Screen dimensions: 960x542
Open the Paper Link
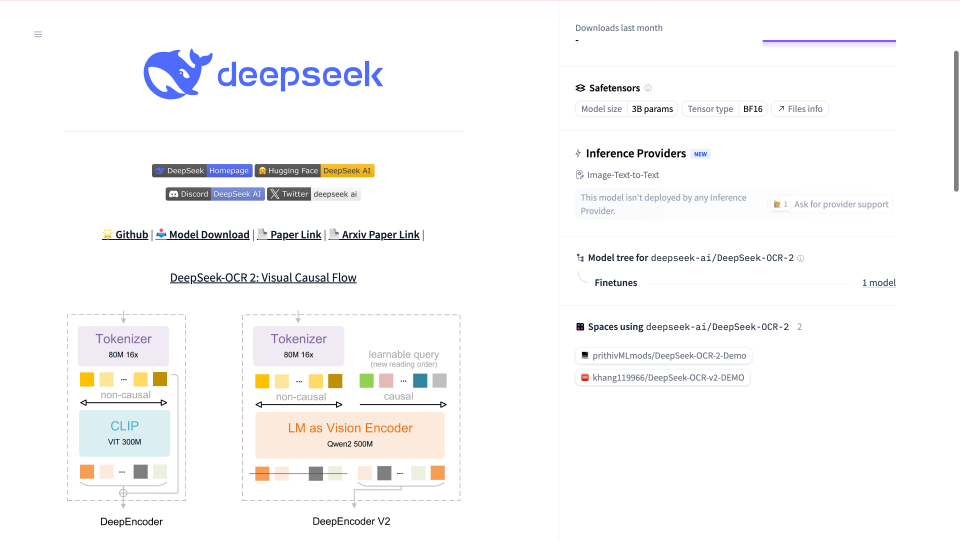(289, 235)
